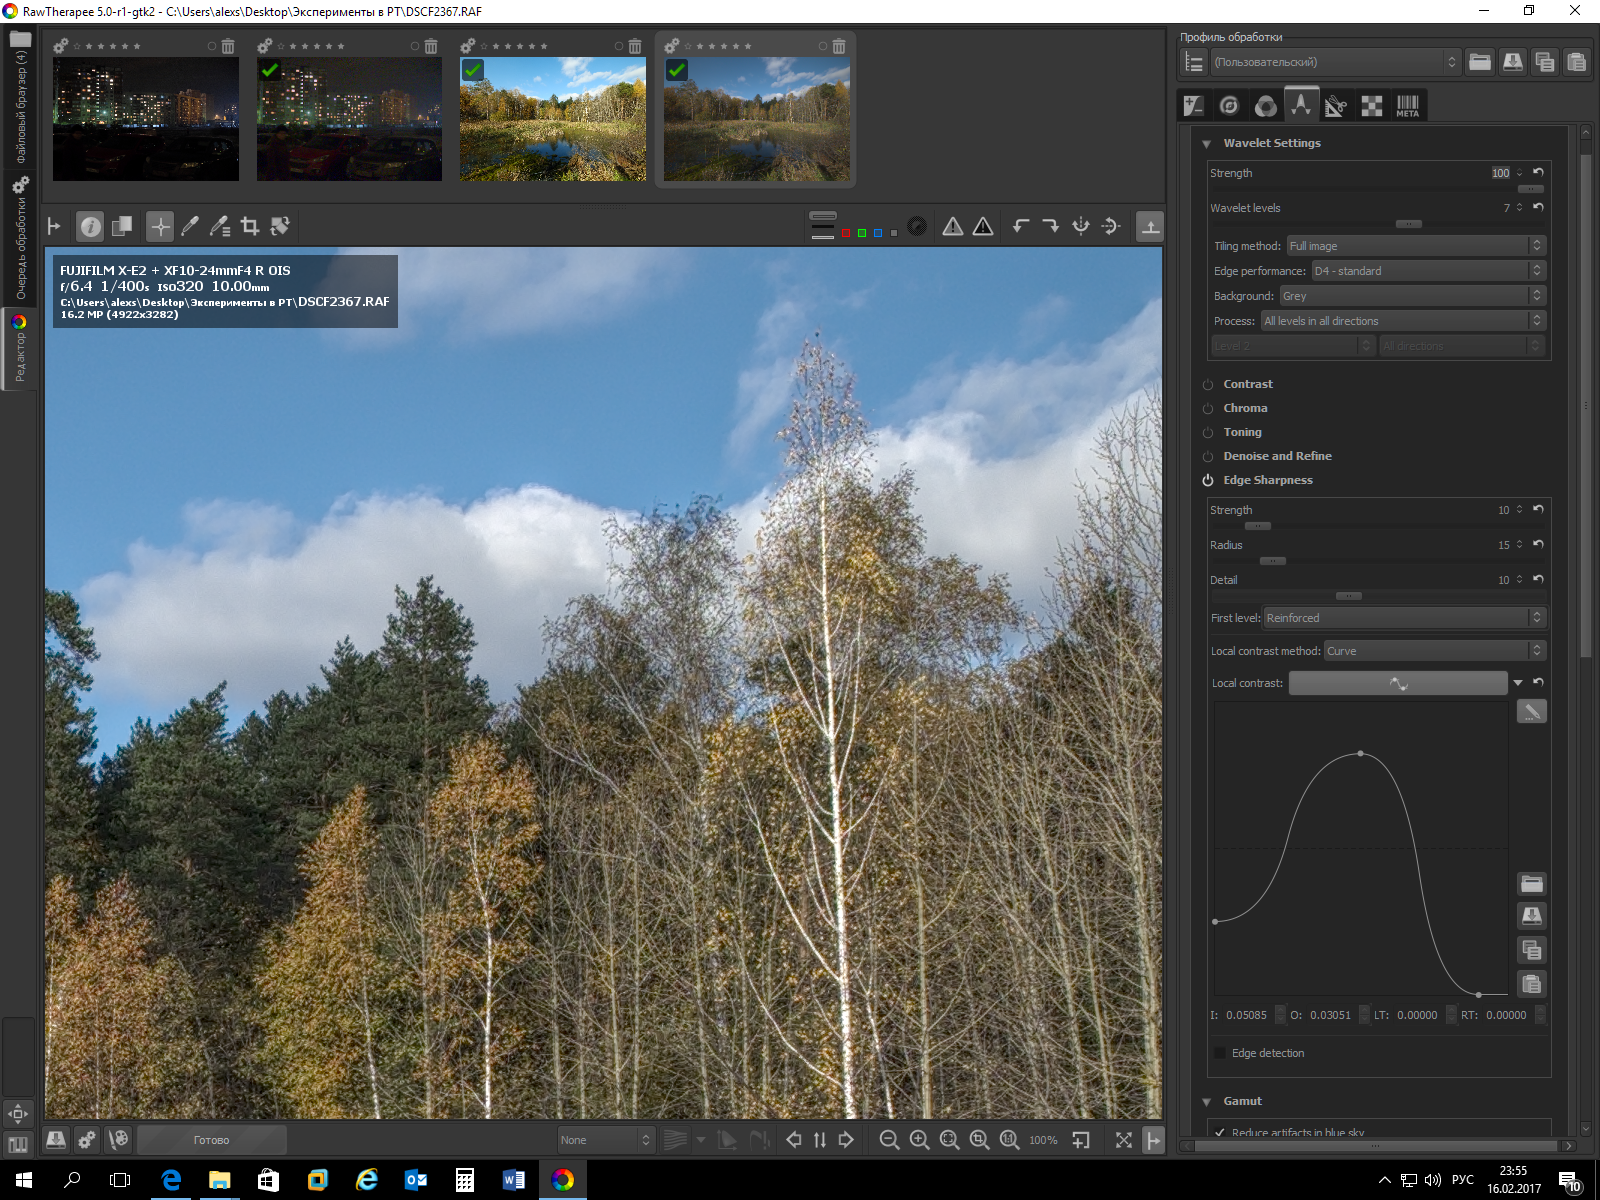Open the Process levels dropdown
The image size is (1600, 1200).
point(1403,321)
